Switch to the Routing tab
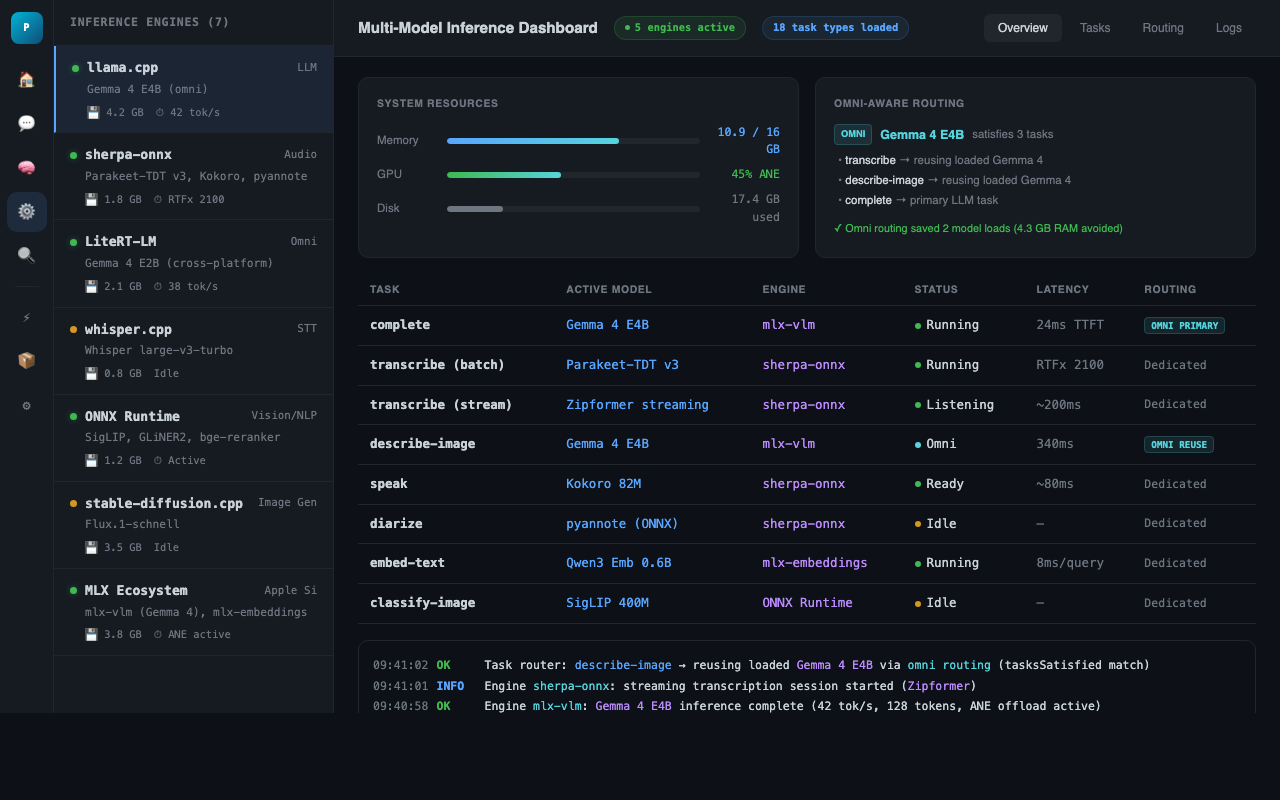Viewport: 1280px width, 800px height. tap(1162, 27)
